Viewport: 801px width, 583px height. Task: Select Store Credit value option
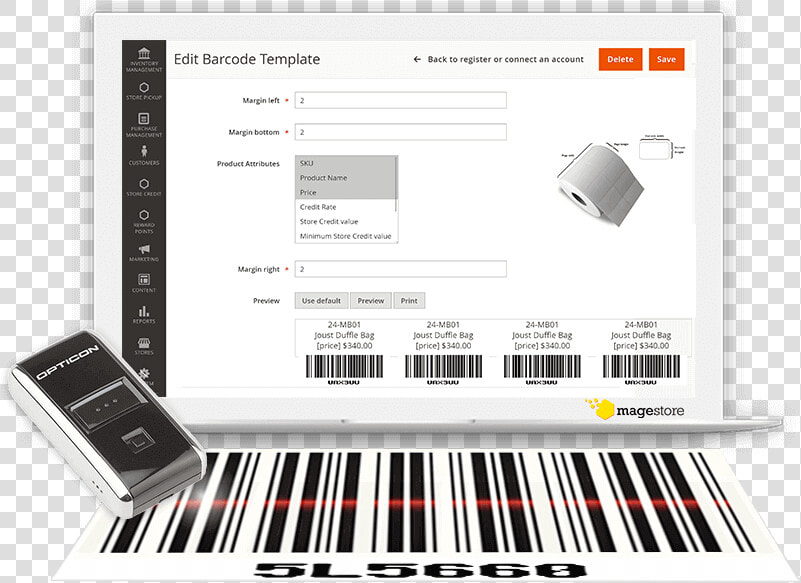345,221
